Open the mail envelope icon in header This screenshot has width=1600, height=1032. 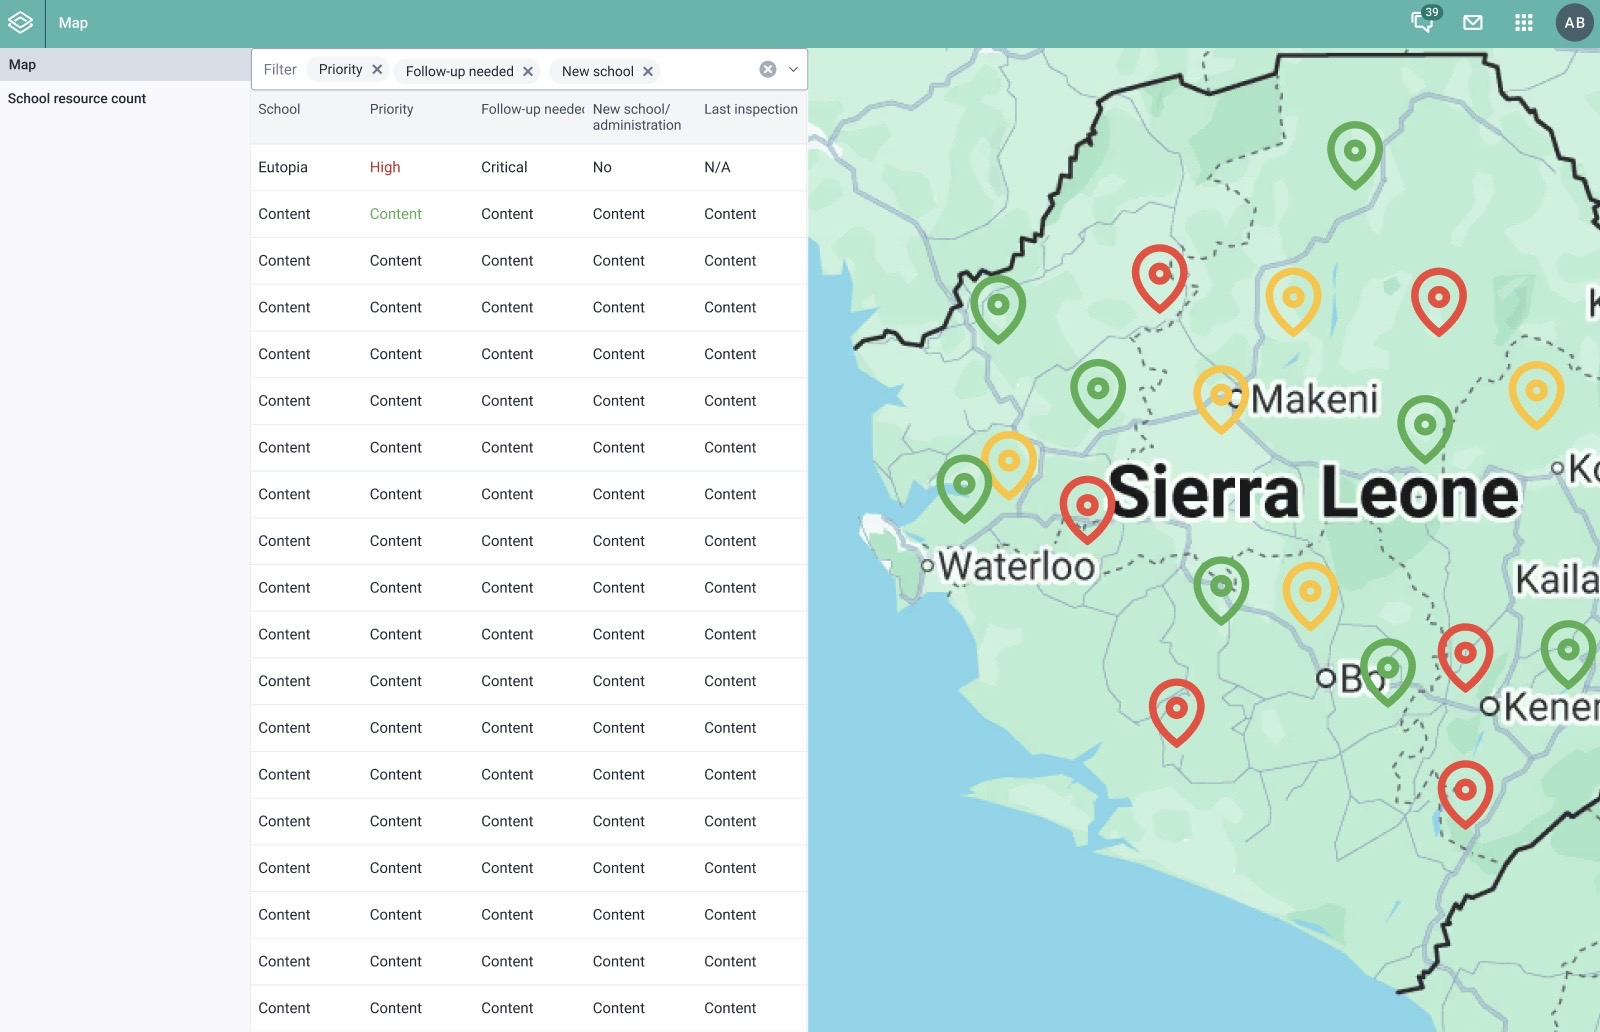[x=1473, y=22]
